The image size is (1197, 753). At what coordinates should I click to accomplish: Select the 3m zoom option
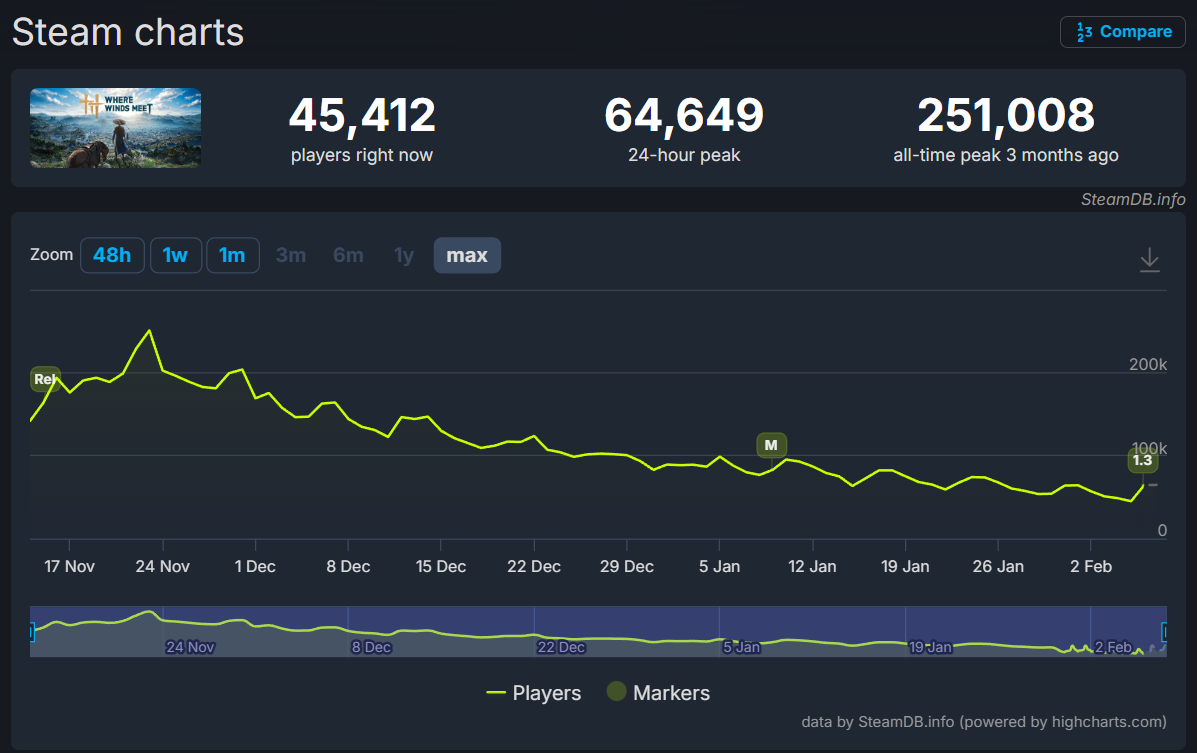tap(291, 255)
